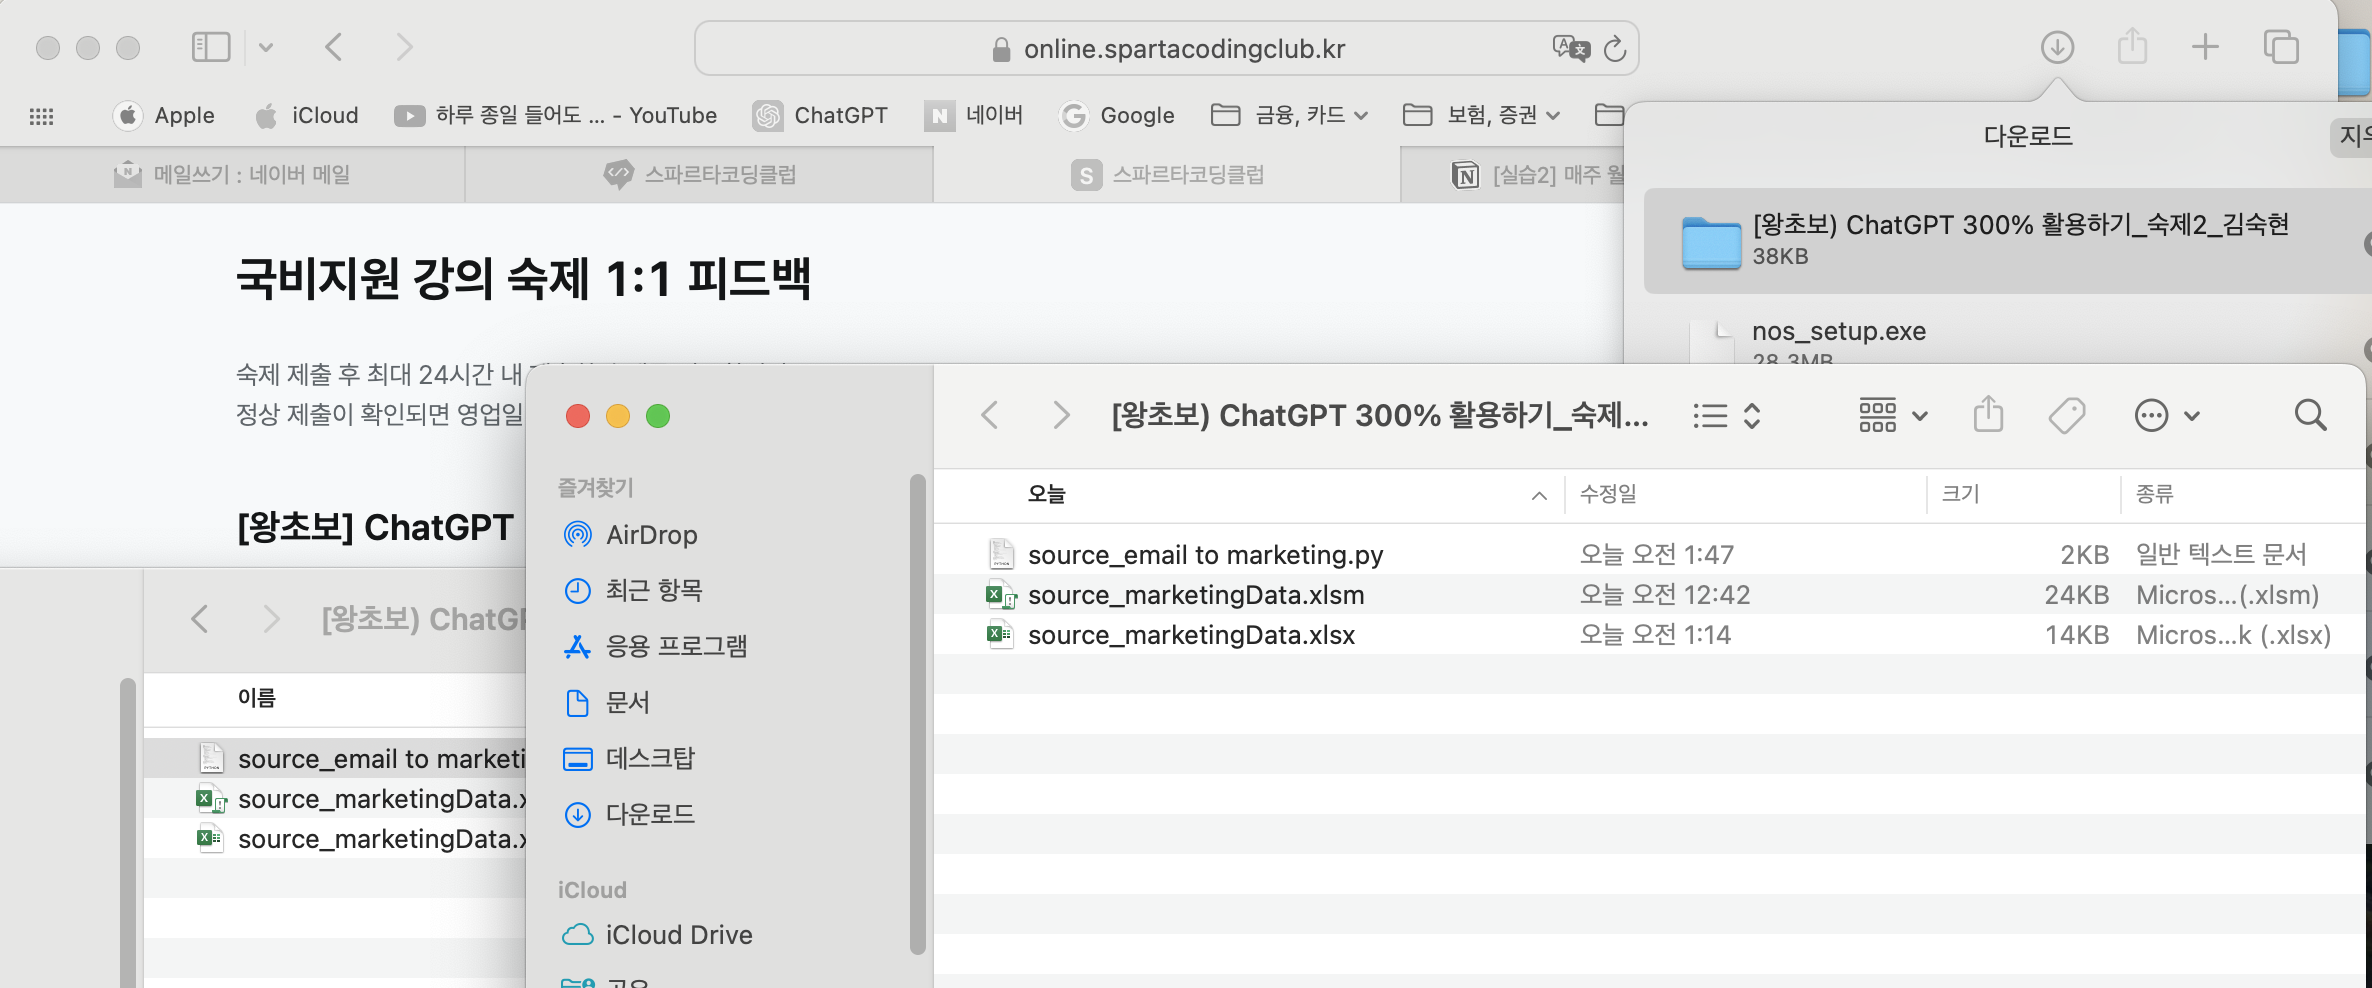Screen dimensions: 2372x988
Task: Reload the Safari page
Action: point(1615,48)
